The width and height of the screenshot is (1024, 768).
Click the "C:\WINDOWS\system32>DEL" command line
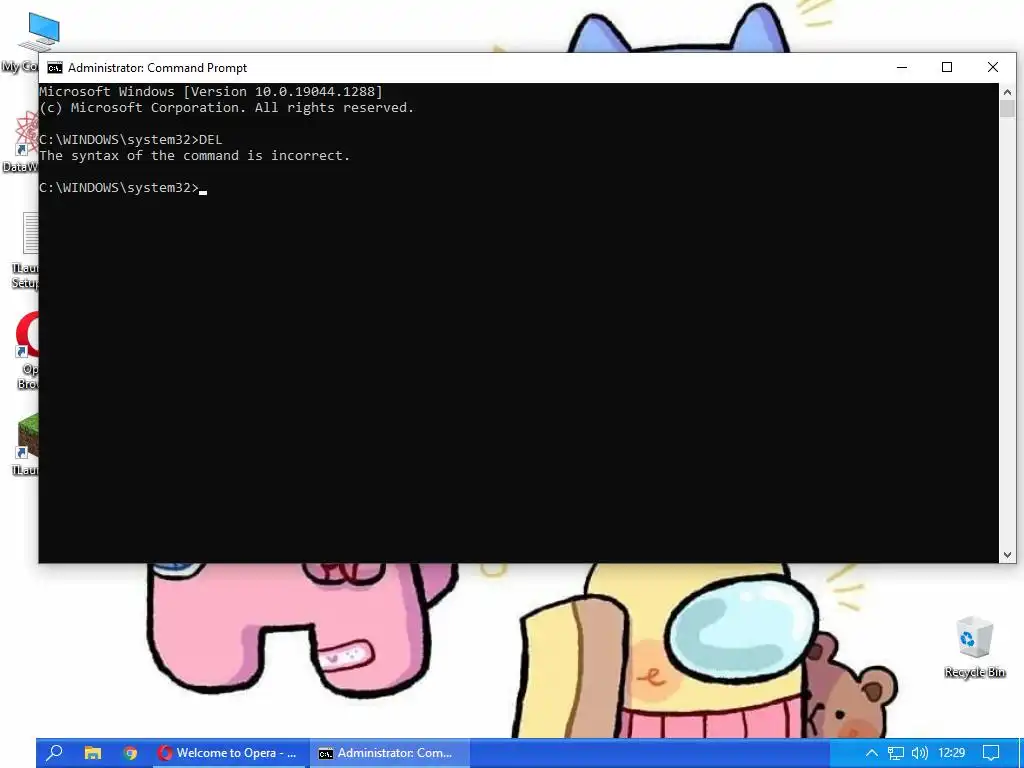[x=131, y=140]
